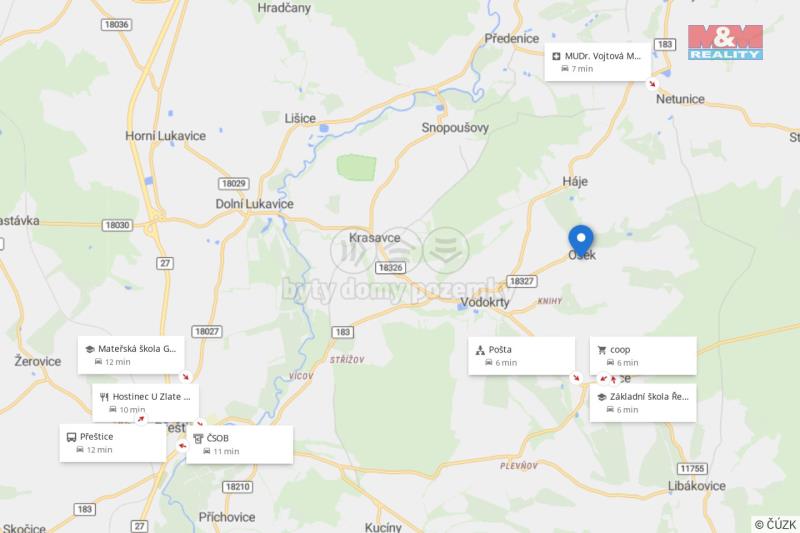Click the Vodokrty village label
Viewport: 800px width, 533px height.
pos(485,302)
